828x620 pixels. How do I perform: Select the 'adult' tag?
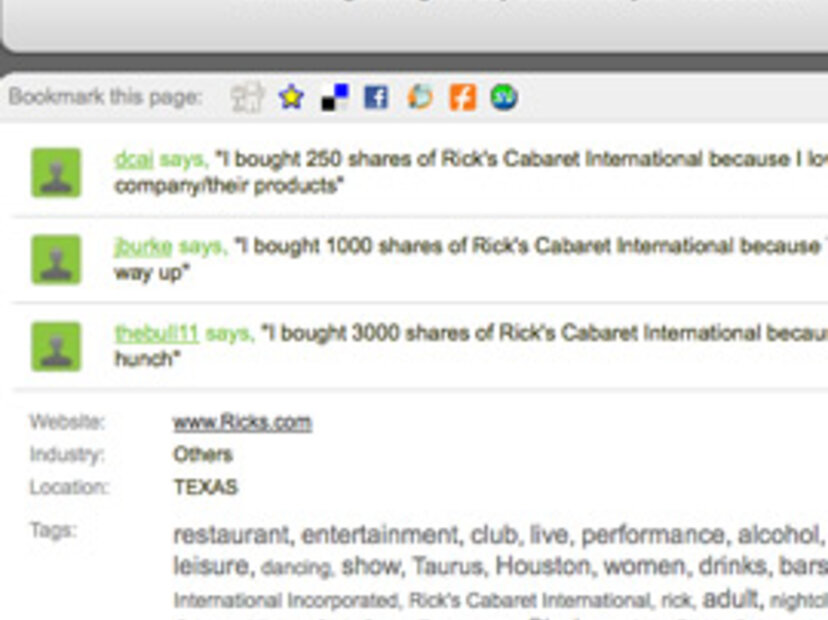[x=731, y=600]
